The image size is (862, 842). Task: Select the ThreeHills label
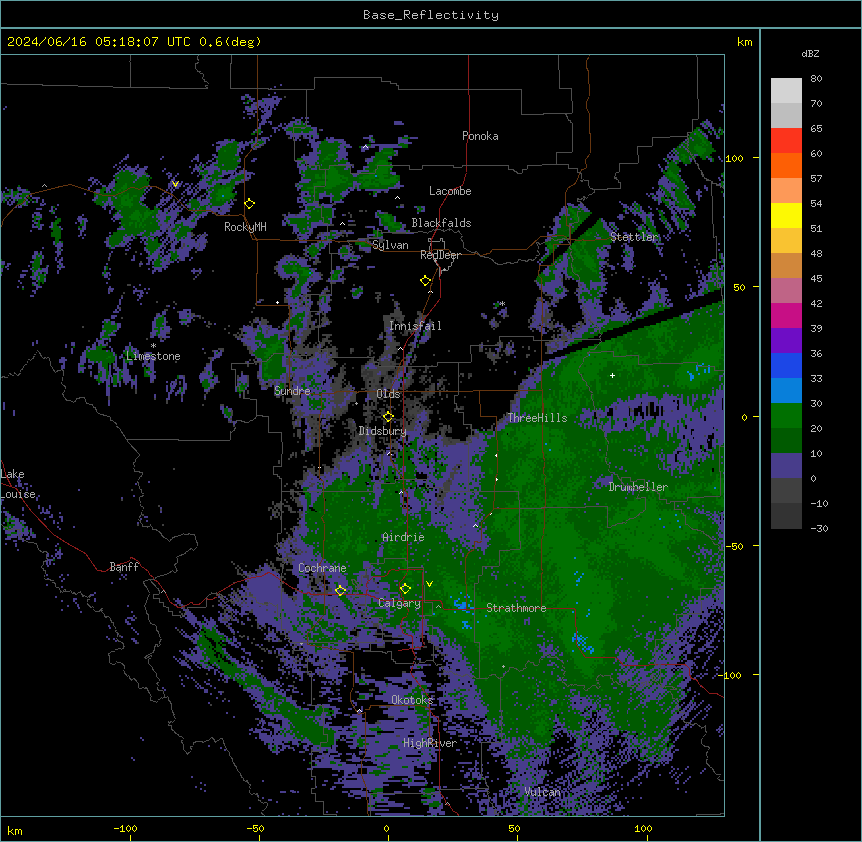tap(537, 418)
